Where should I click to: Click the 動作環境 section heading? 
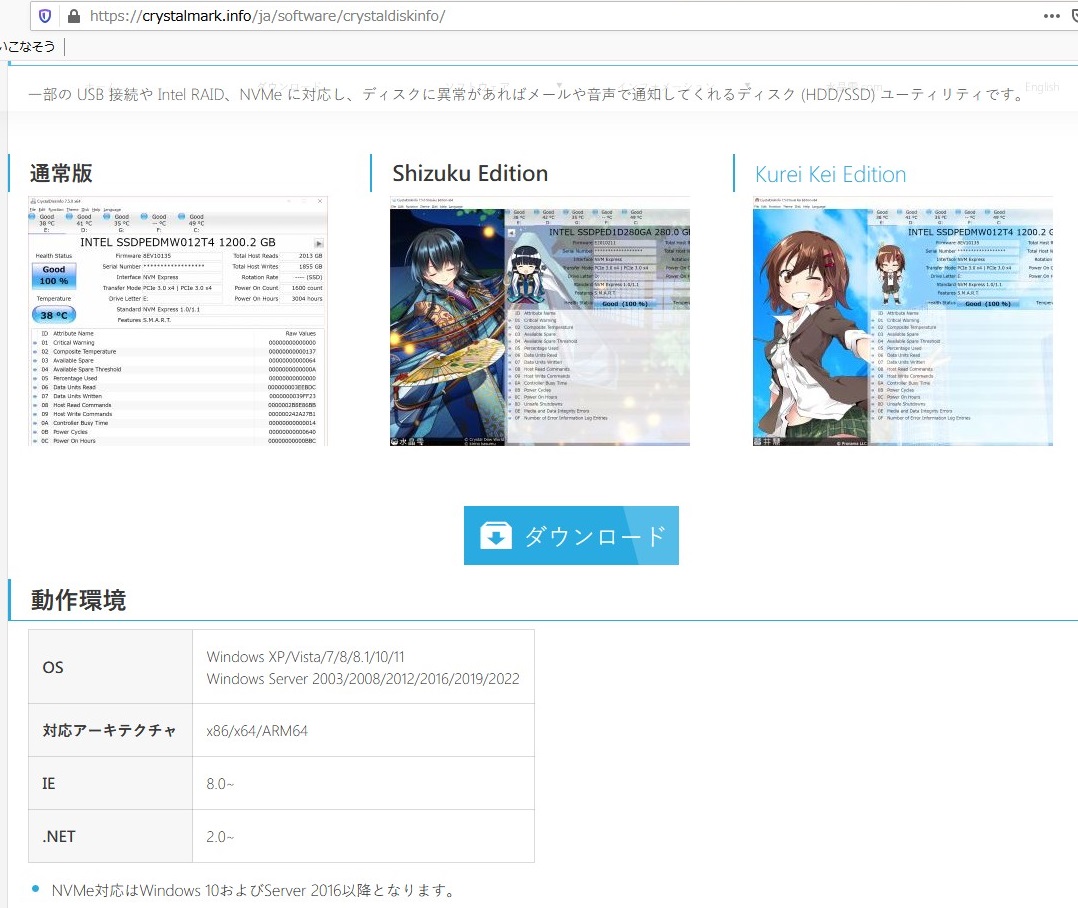click(x=78, y=600)
